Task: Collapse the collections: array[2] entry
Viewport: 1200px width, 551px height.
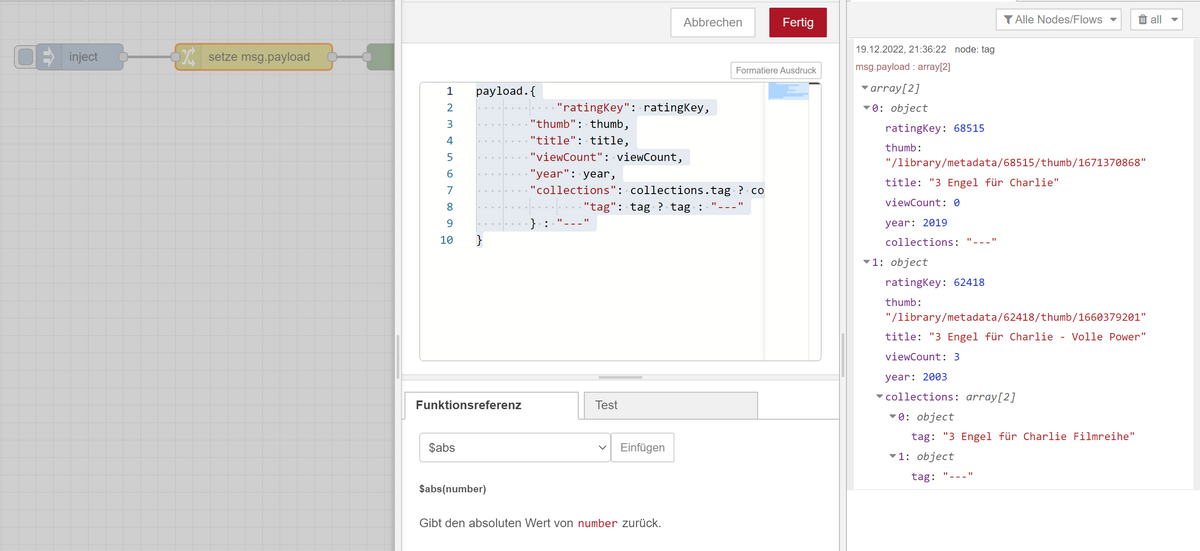Action: pyautogui.click(x=878, y=397)
